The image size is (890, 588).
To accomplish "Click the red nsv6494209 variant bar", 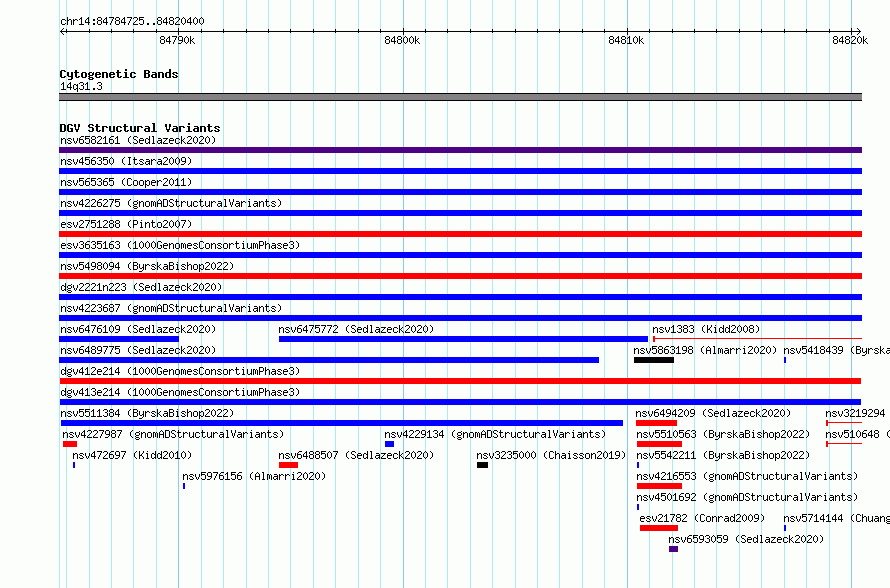I will (x=656, y=423).
